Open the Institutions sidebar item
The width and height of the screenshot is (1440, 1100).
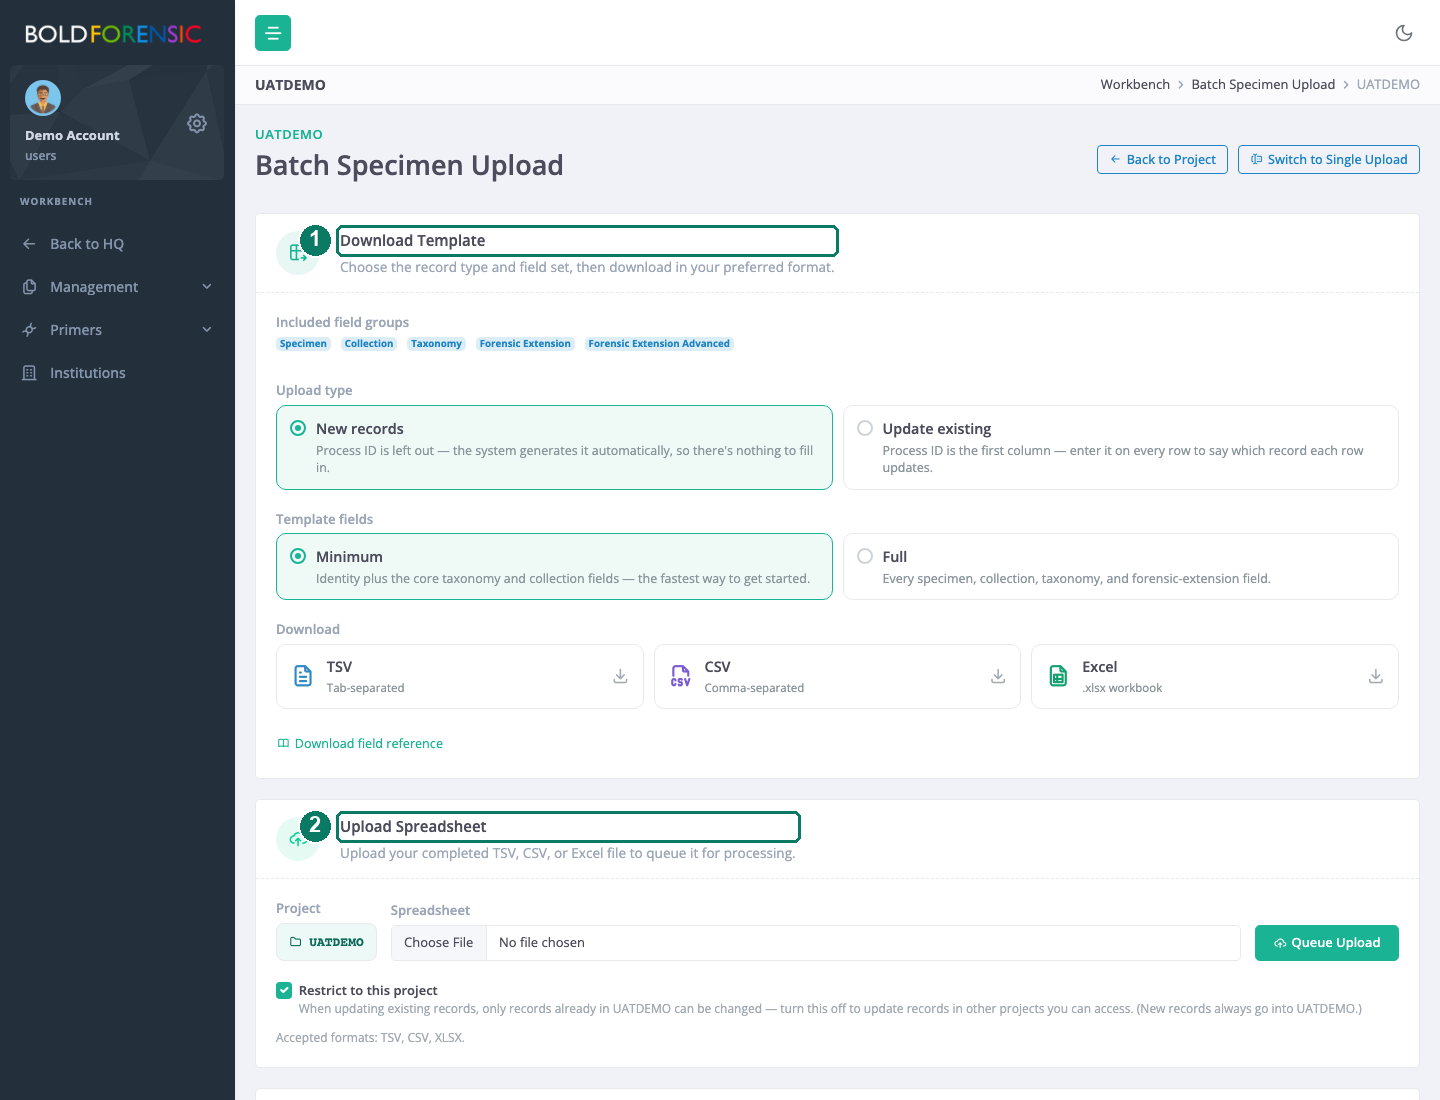117,373
